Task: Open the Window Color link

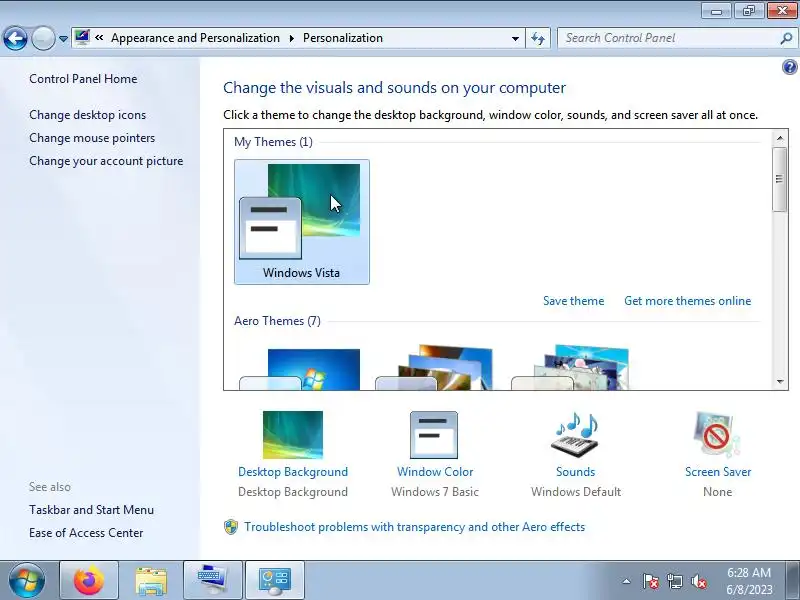Action: [x=435, y=472]
